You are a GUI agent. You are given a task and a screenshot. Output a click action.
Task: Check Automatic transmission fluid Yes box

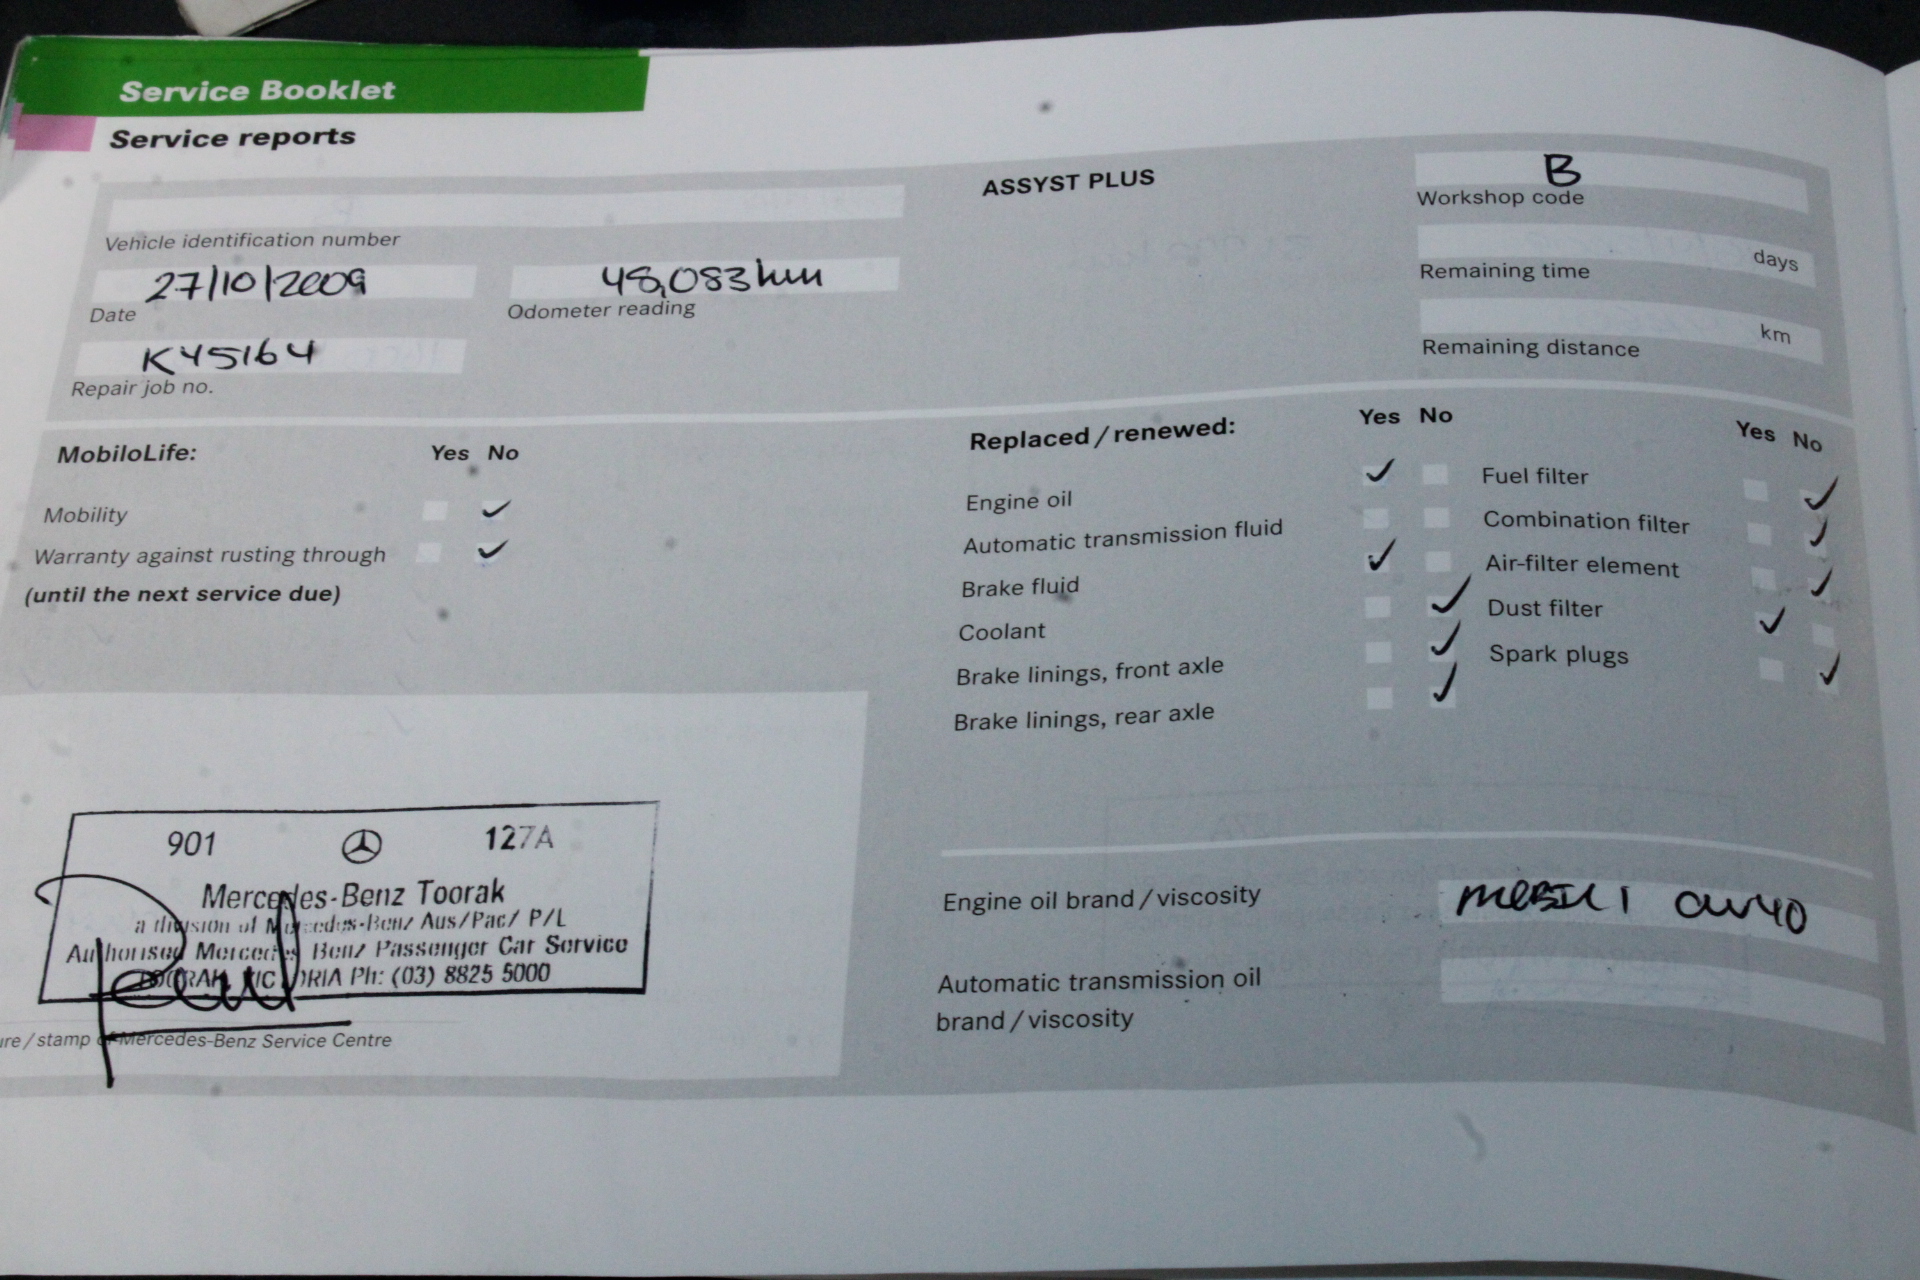click(x=1376, y=517)
